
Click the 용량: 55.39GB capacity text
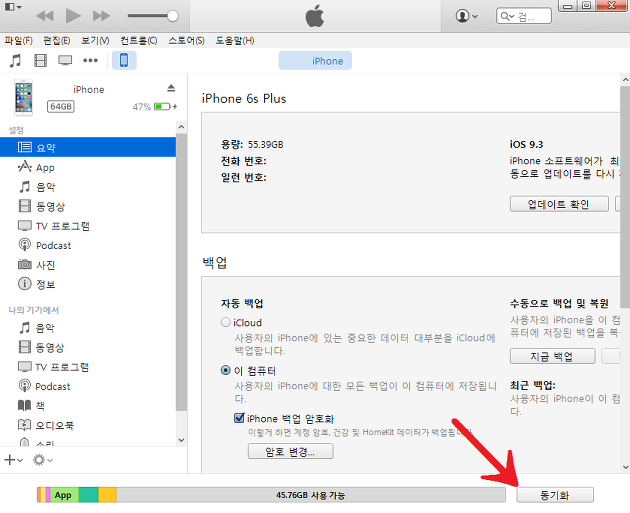252,144
